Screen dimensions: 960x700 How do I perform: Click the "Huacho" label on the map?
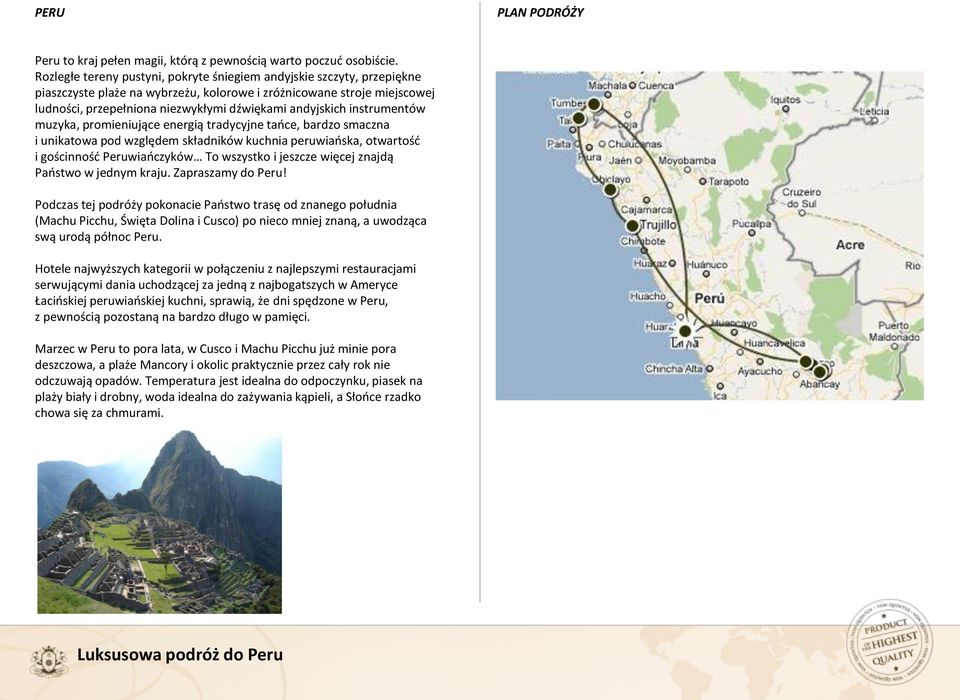648,296
